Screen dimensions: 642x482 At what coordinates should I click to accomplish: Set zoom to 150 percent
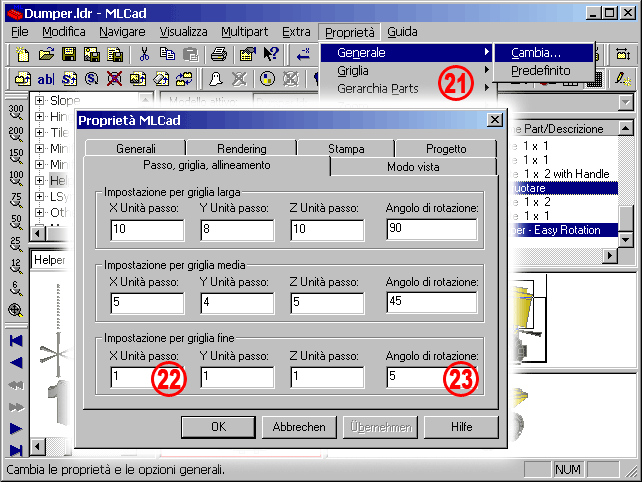[x=16, y=156]
